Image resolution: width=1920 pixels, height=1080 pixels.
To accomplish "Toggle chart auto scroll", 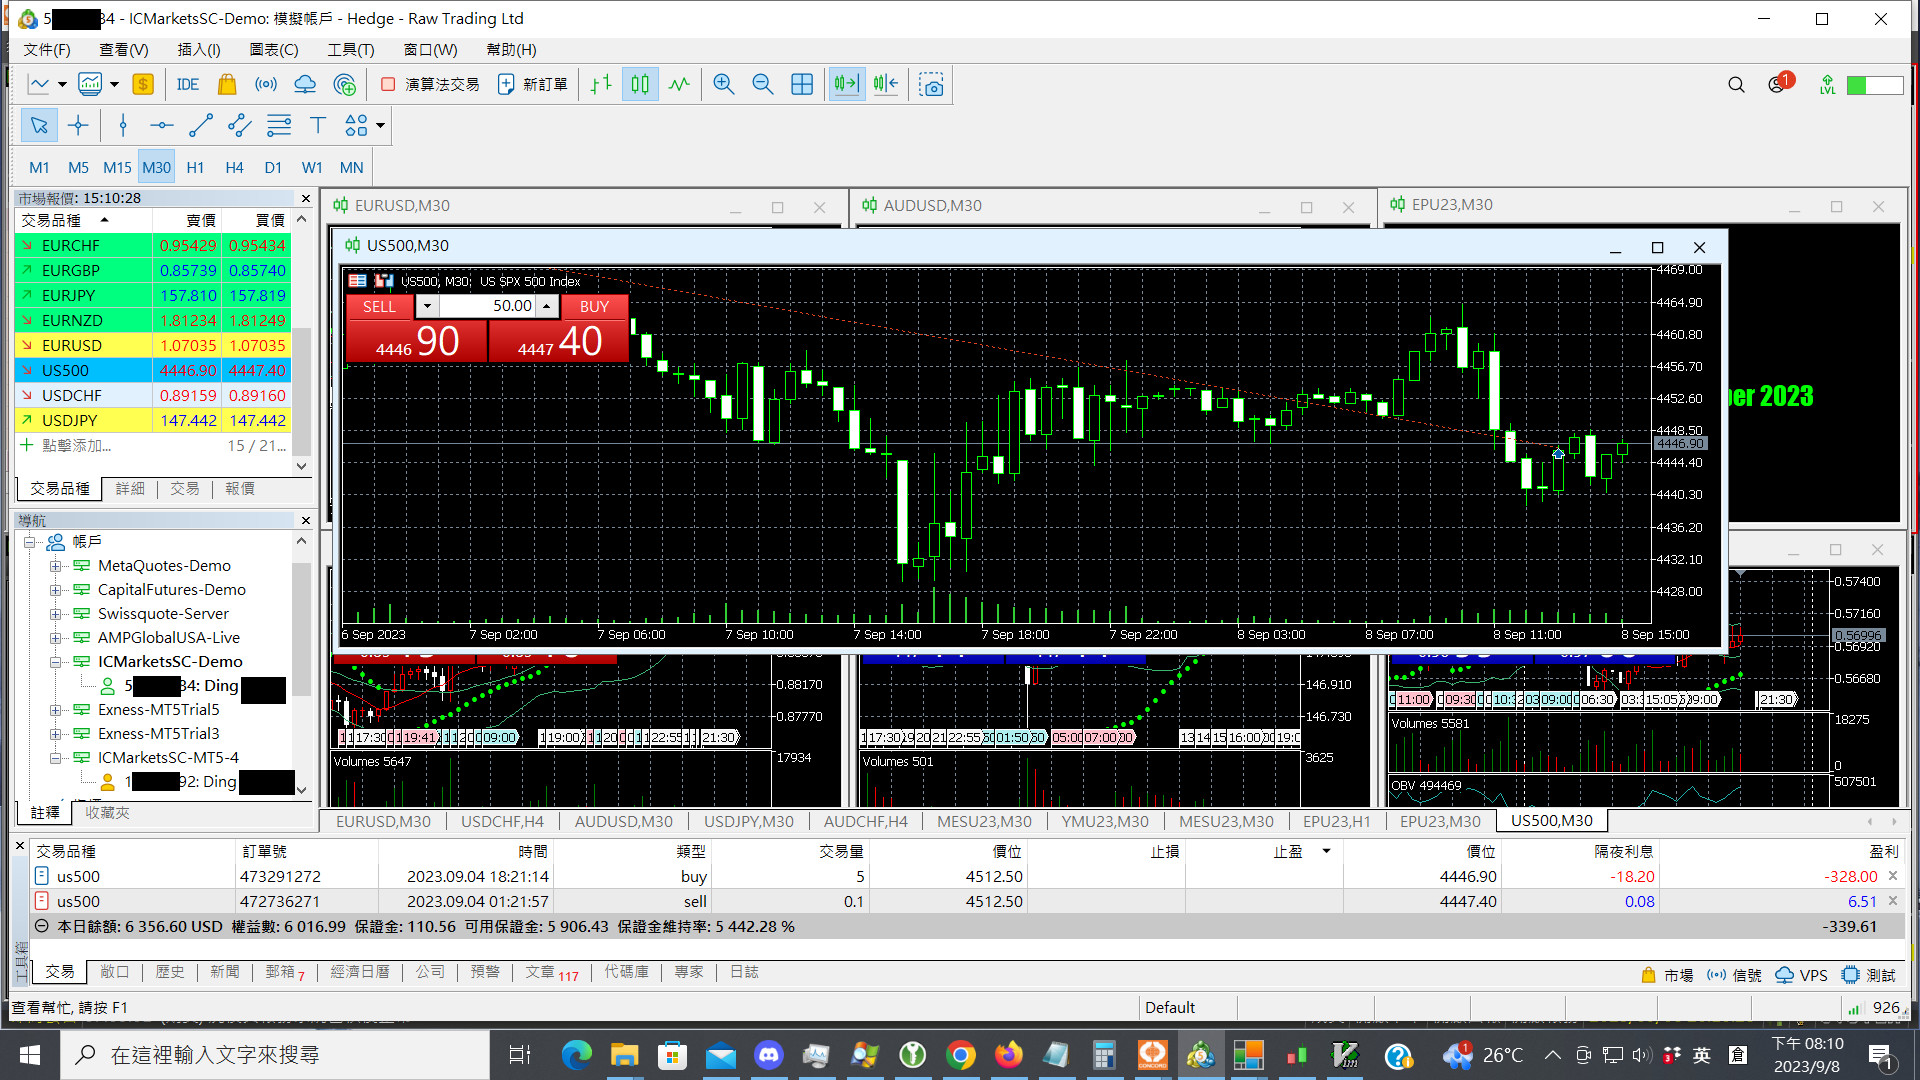I will 847,85.
